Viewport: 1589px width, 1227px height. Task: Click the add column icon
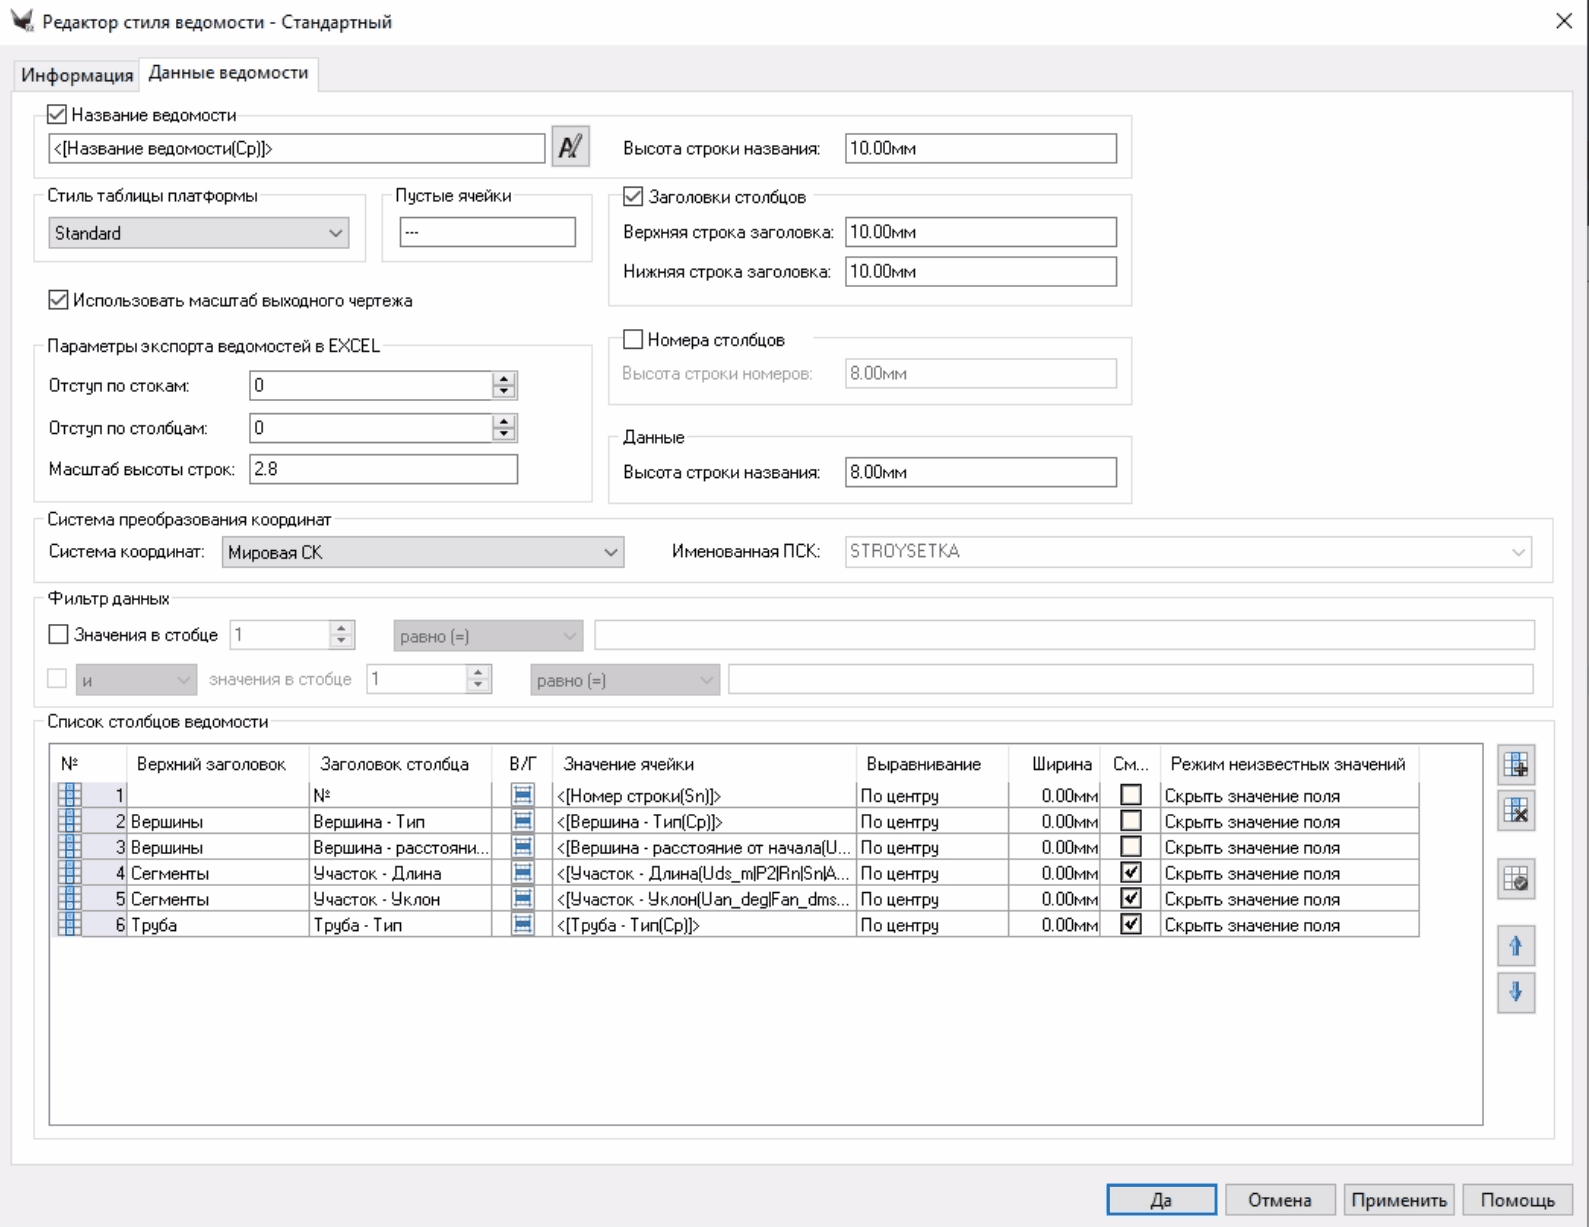(x=1515, y=766)
